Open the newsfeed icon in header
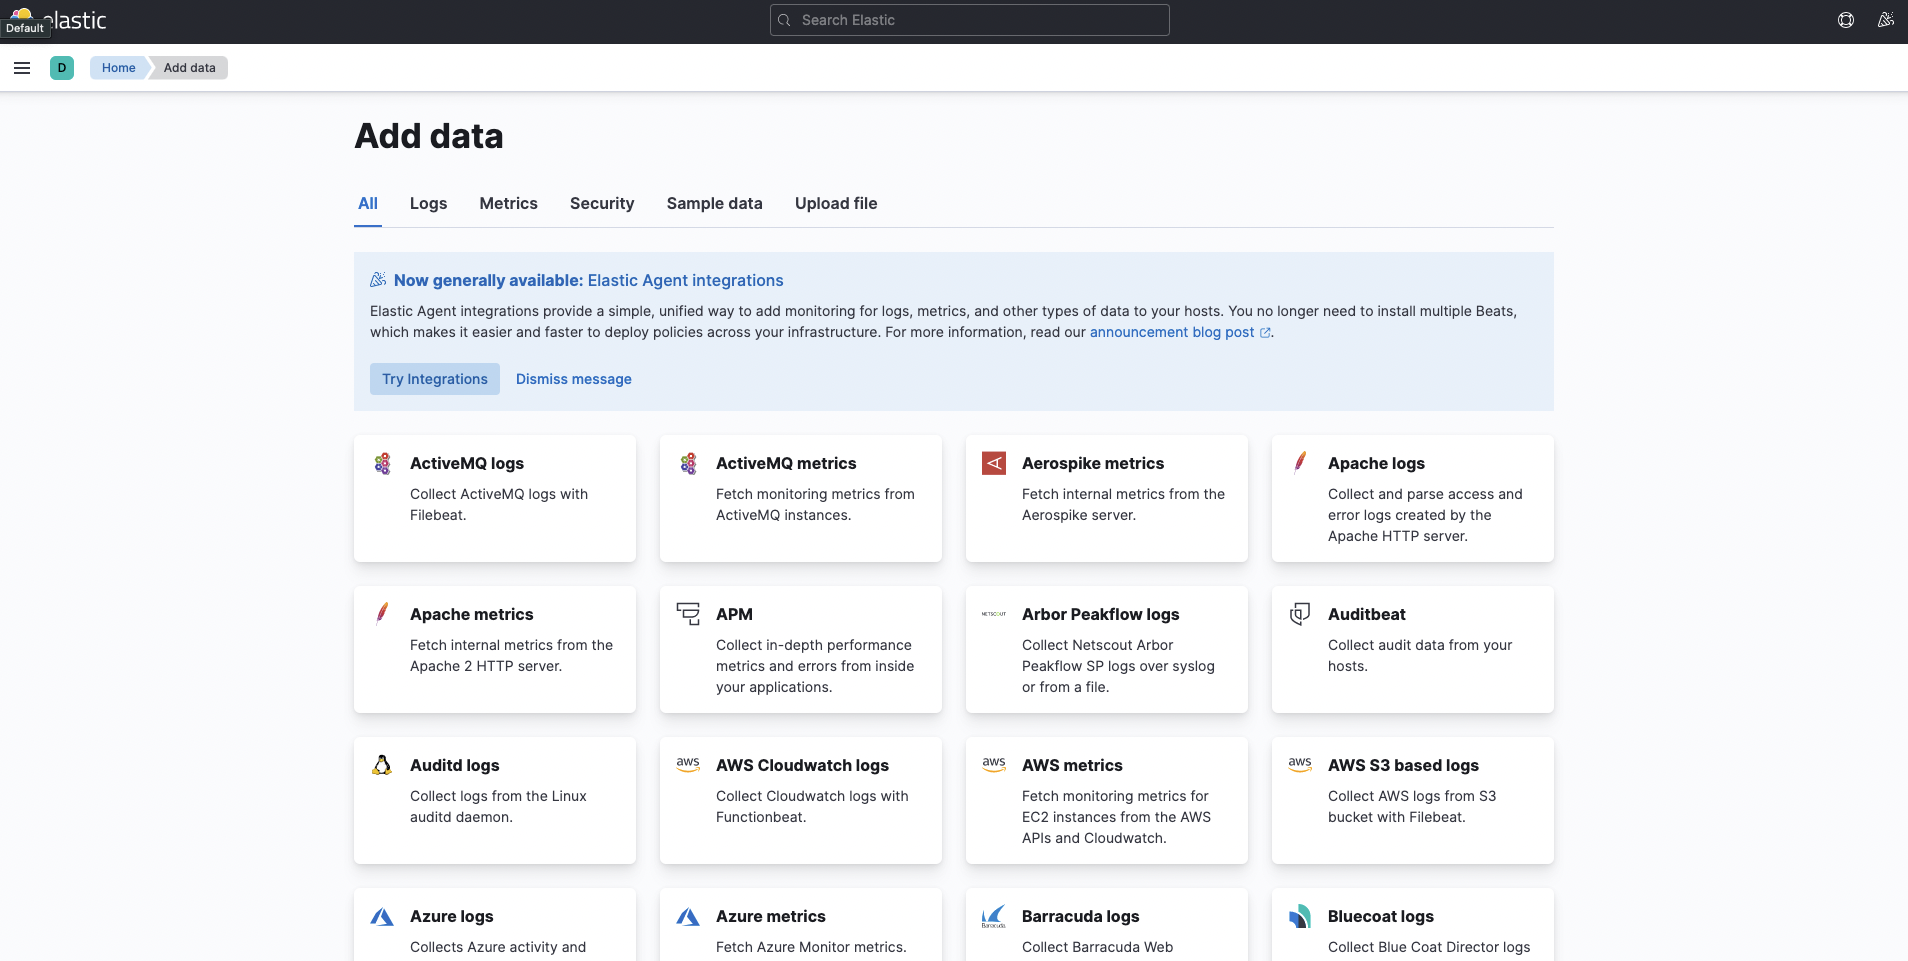Viewport: 1908px width, 961px height. point(1886,20)
